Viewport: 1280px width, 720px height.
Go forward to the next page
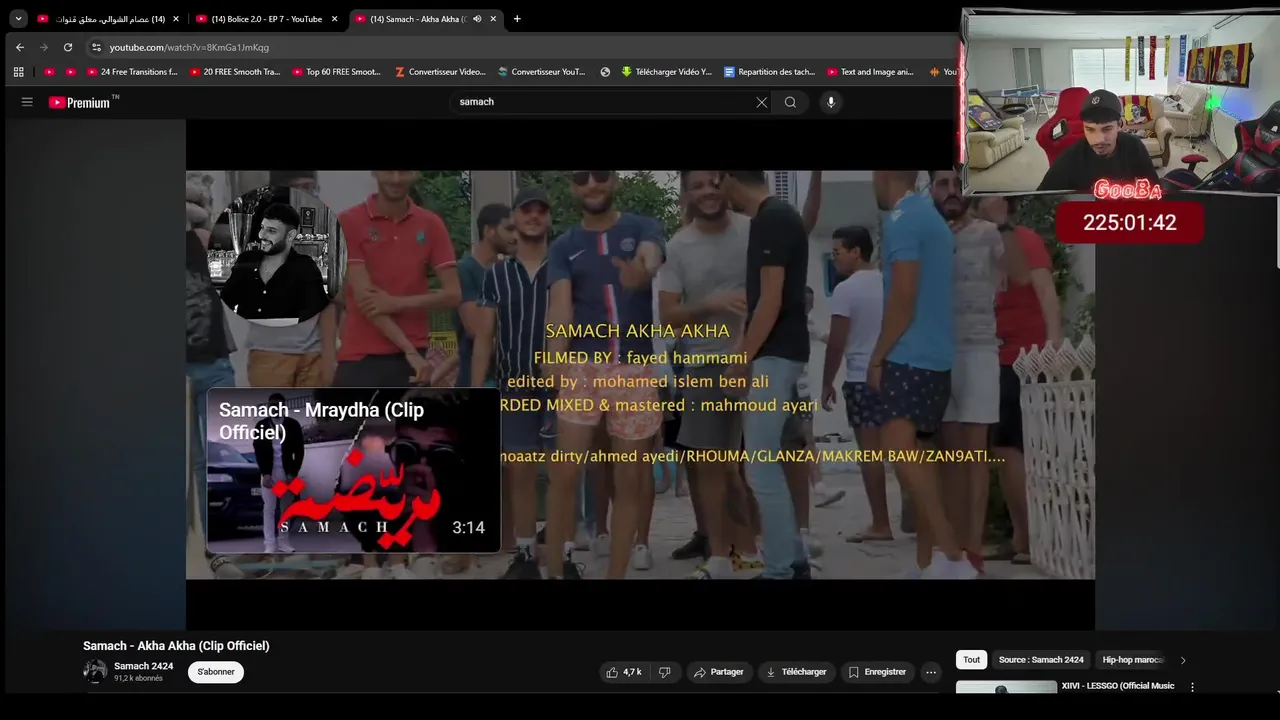click(43, 47)
